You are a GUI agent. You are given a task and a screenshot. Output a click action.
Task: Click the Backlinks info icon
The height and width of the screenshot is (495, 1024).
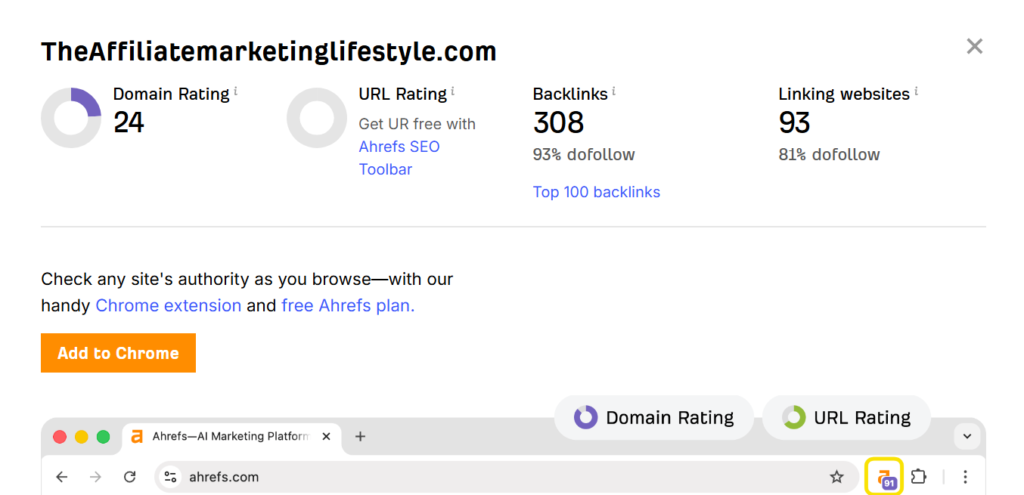point(613,91)
